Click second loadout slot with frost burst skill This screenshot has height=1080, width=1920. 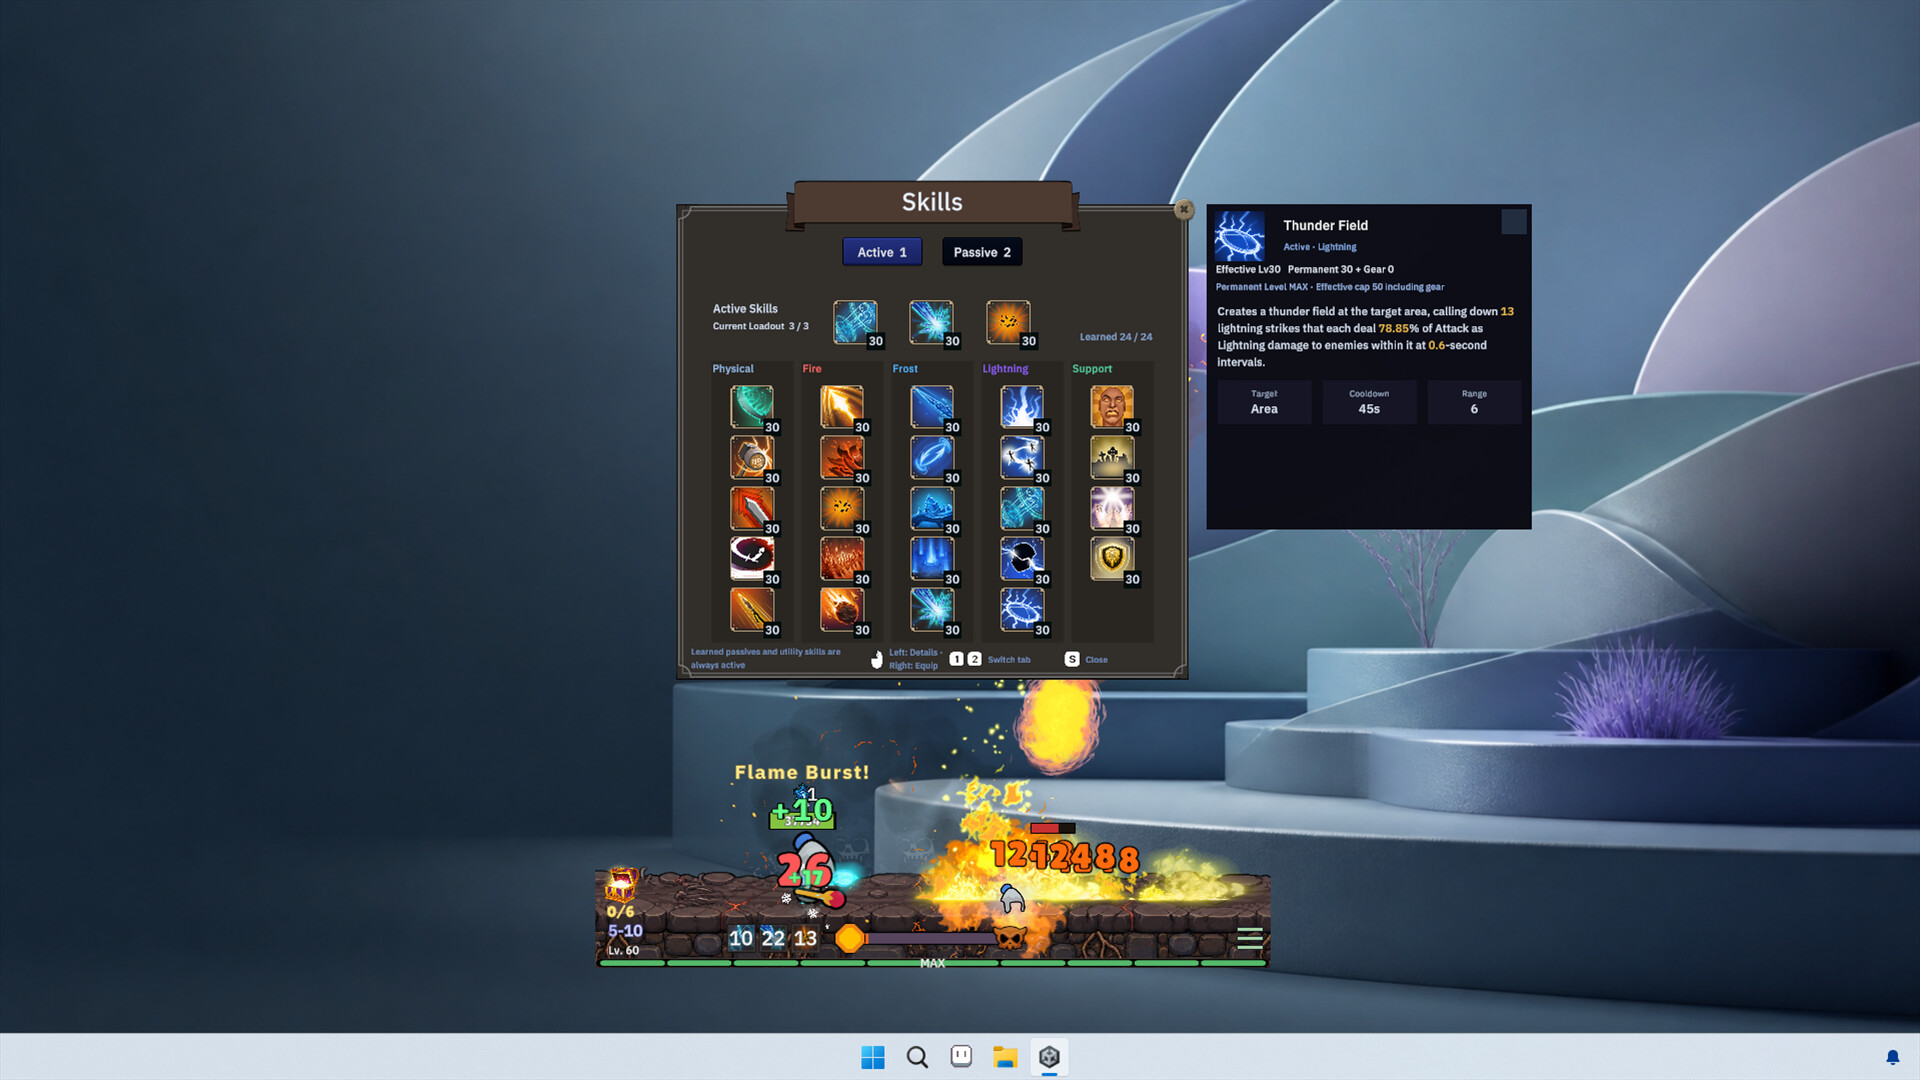click(931, 322)
